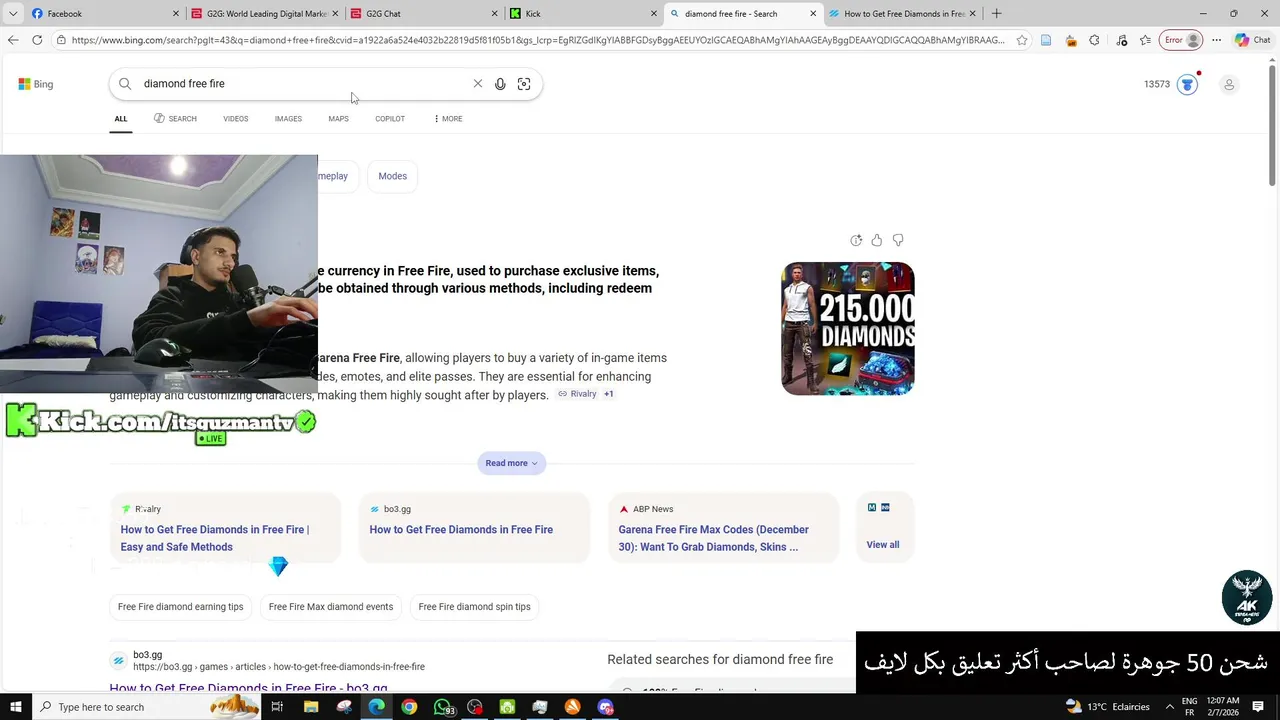Viewport: 1280px width, 720px height.
Task: Open the tab actions dropdown arrow
Action: (x=13, y=14)
